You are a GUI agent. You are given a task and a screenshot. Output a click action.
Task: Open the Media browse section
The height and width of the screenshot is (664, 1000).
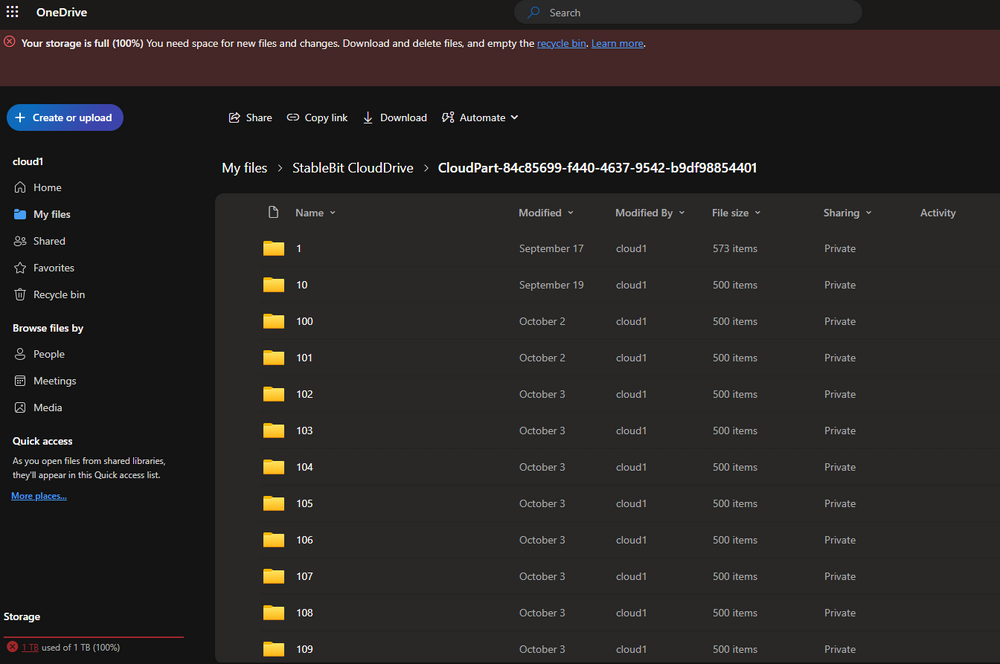(46, 407)
